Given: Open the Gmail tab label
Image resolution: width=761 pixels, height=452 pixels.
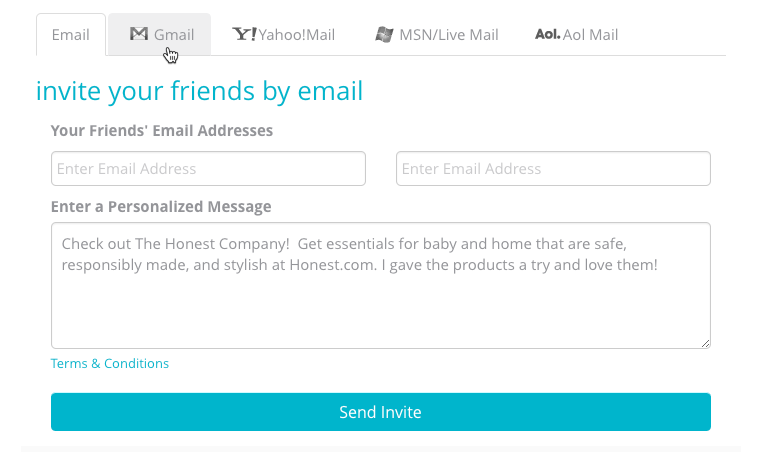Looking at the screenshot, I should [x=174, y=34].
